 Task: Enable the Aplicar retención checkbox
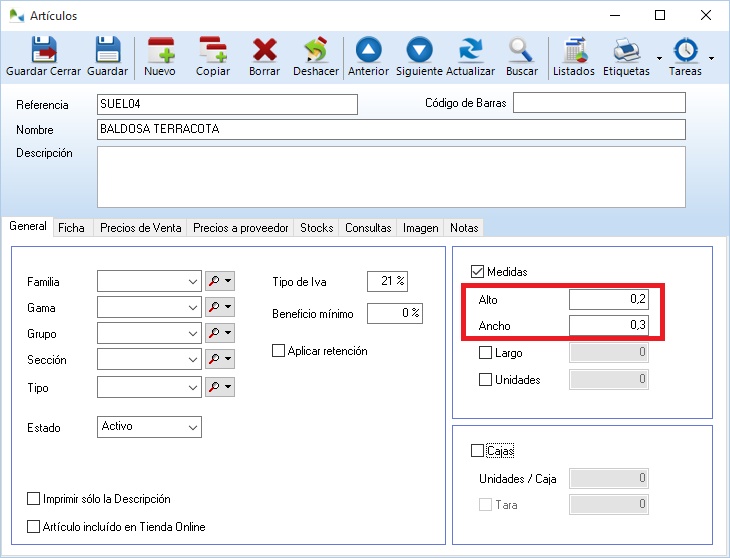pos(279,351)
